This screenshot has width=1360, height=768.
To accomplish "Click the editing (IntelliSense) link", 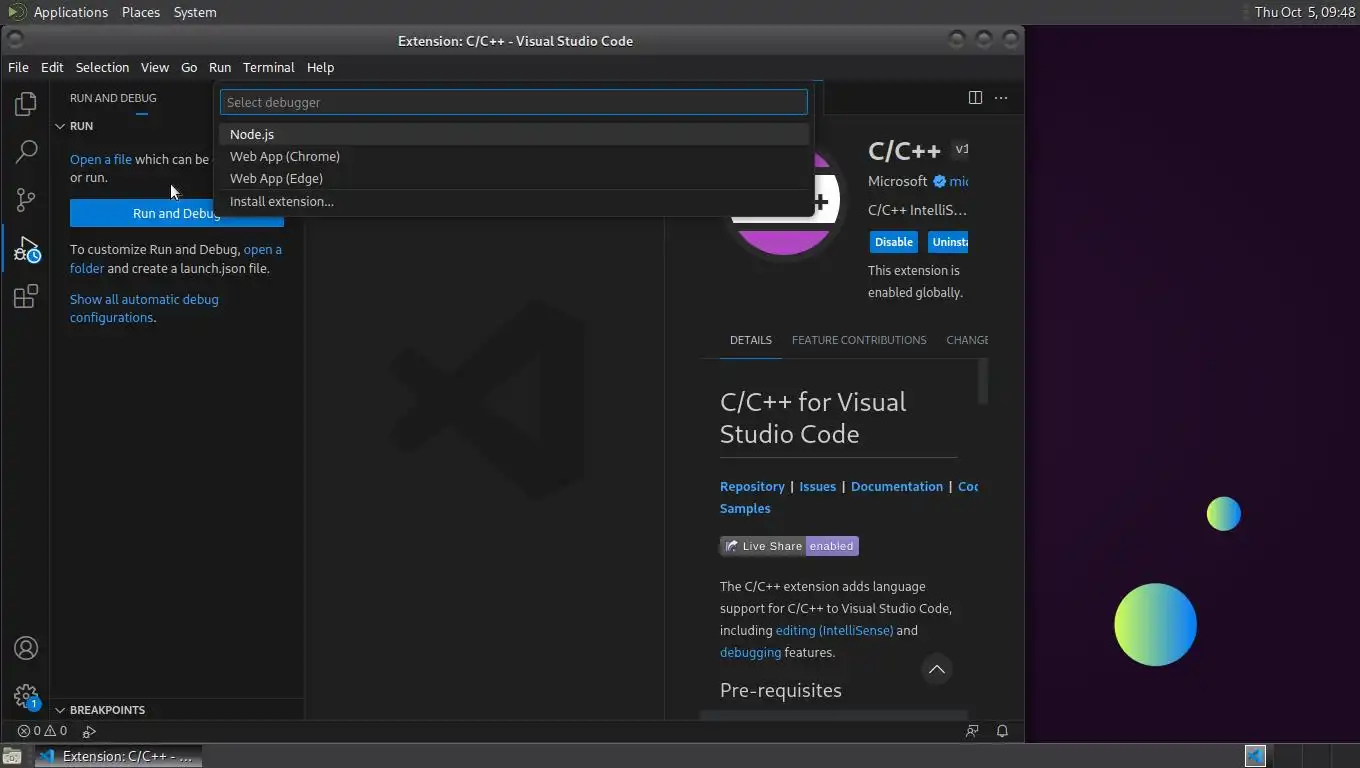I will (834, 630).
